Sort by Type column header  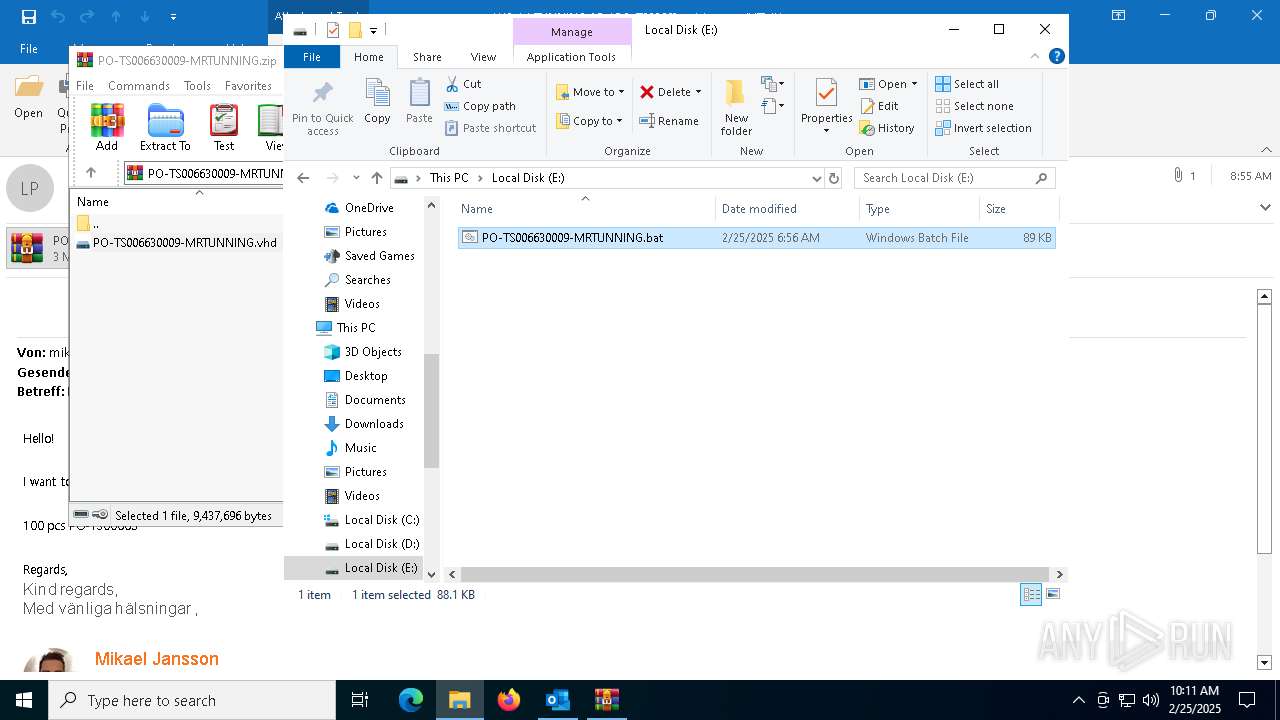(919, 209)
